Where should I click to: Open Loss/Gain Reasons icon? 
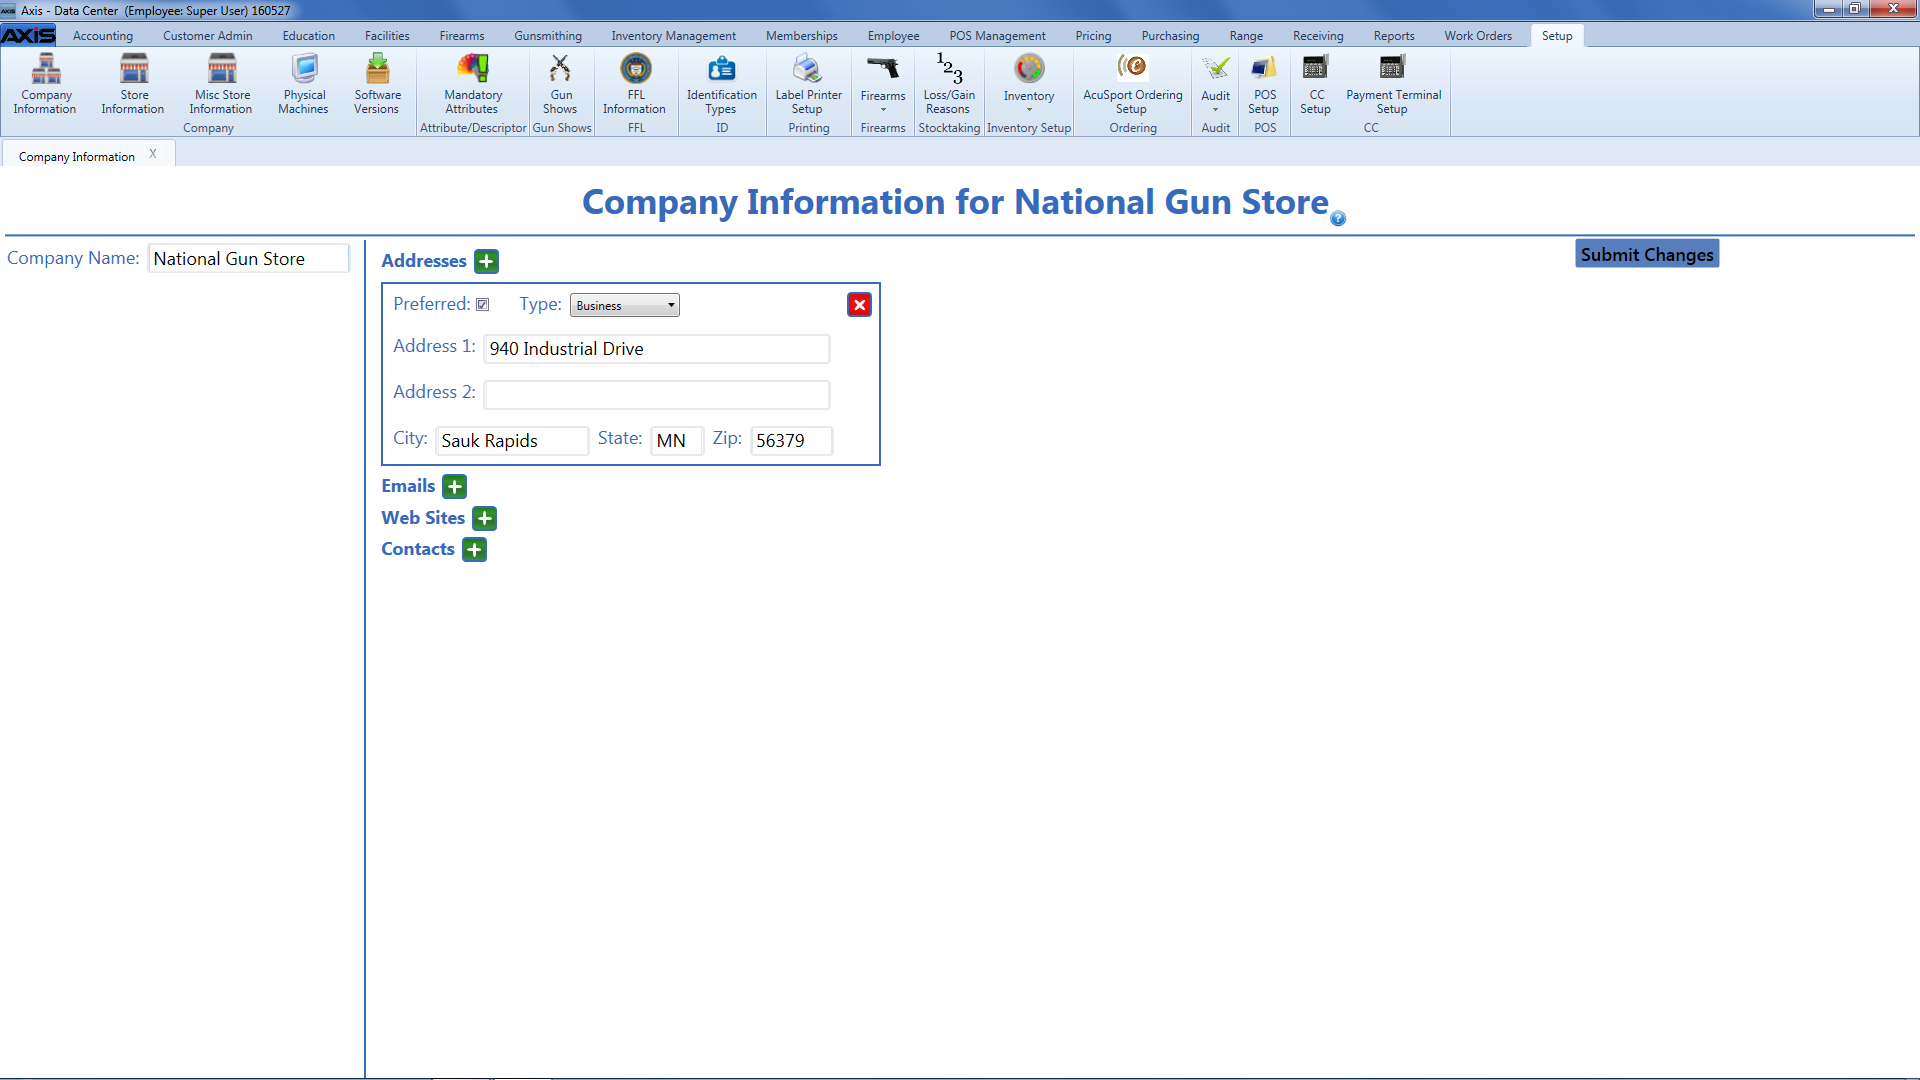tap(948, 85)
